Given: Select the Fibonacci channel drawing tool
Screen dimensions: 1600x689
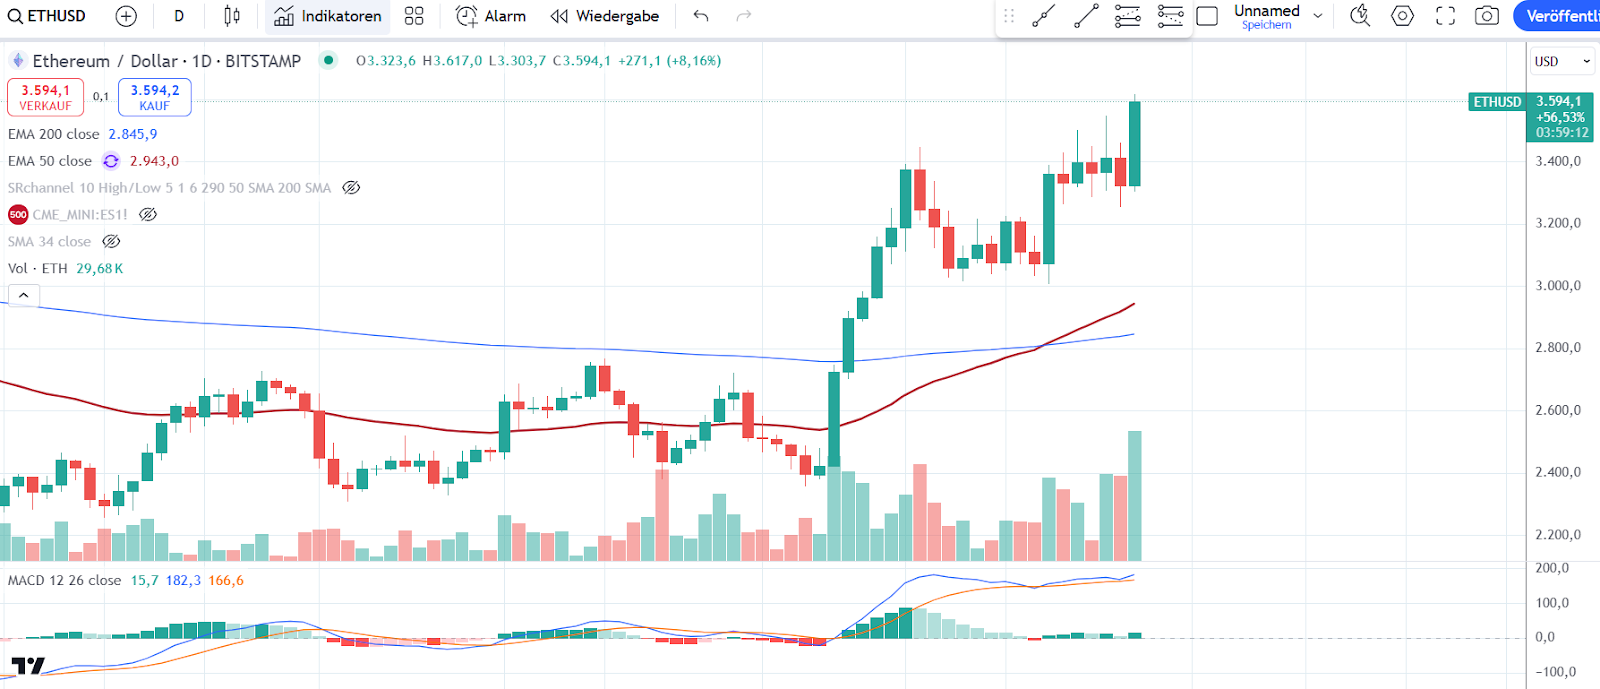Looking at the screenshot, I should (1128, 16).
